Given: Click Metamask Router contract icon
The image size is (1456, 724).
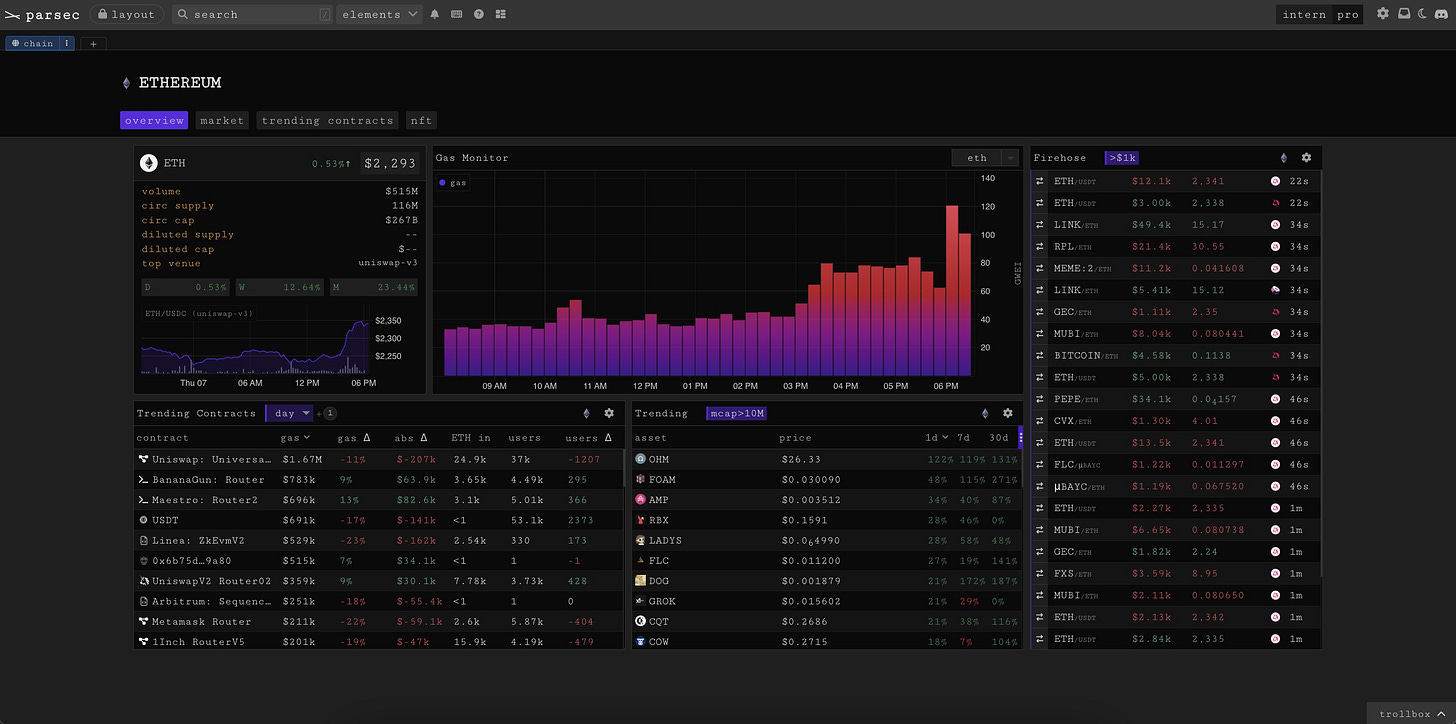Looking at the screenshot, I should pyautogui.click(x=144, y=621).
